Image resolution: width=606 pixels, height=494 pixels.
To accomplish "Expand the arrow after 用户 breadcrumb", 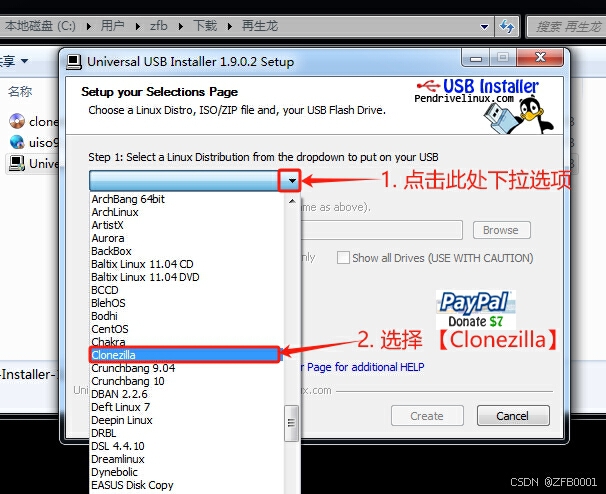I will pyautogui.click(x=138, y=27).
